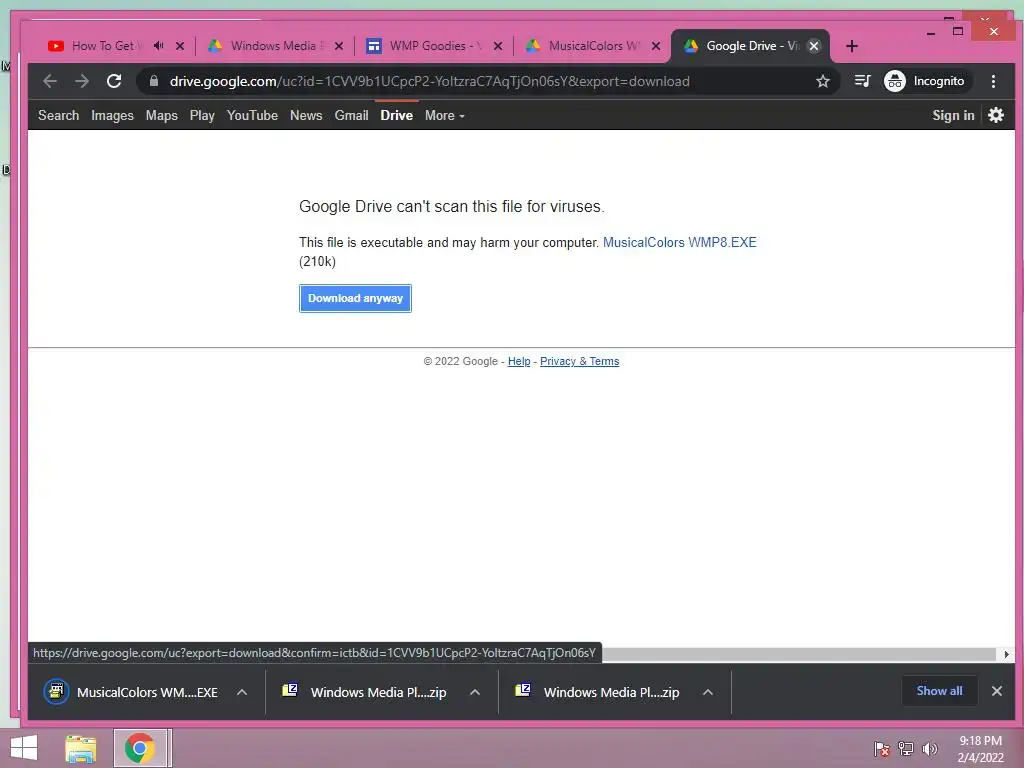Click the horizontal scrollbar track

pyautogui.click(x=800, y=654)
